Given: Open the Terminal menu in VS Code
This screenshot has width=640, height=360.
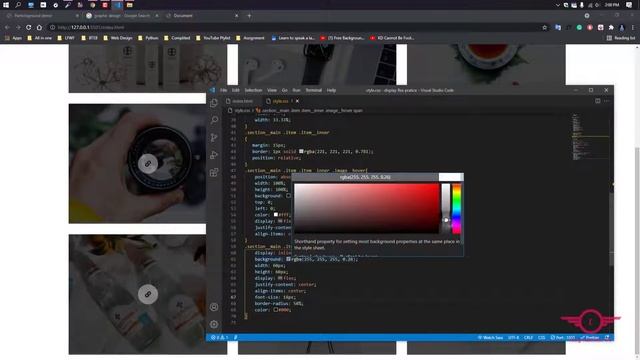Looking at the screenshot, I should [x=313, y=90].
